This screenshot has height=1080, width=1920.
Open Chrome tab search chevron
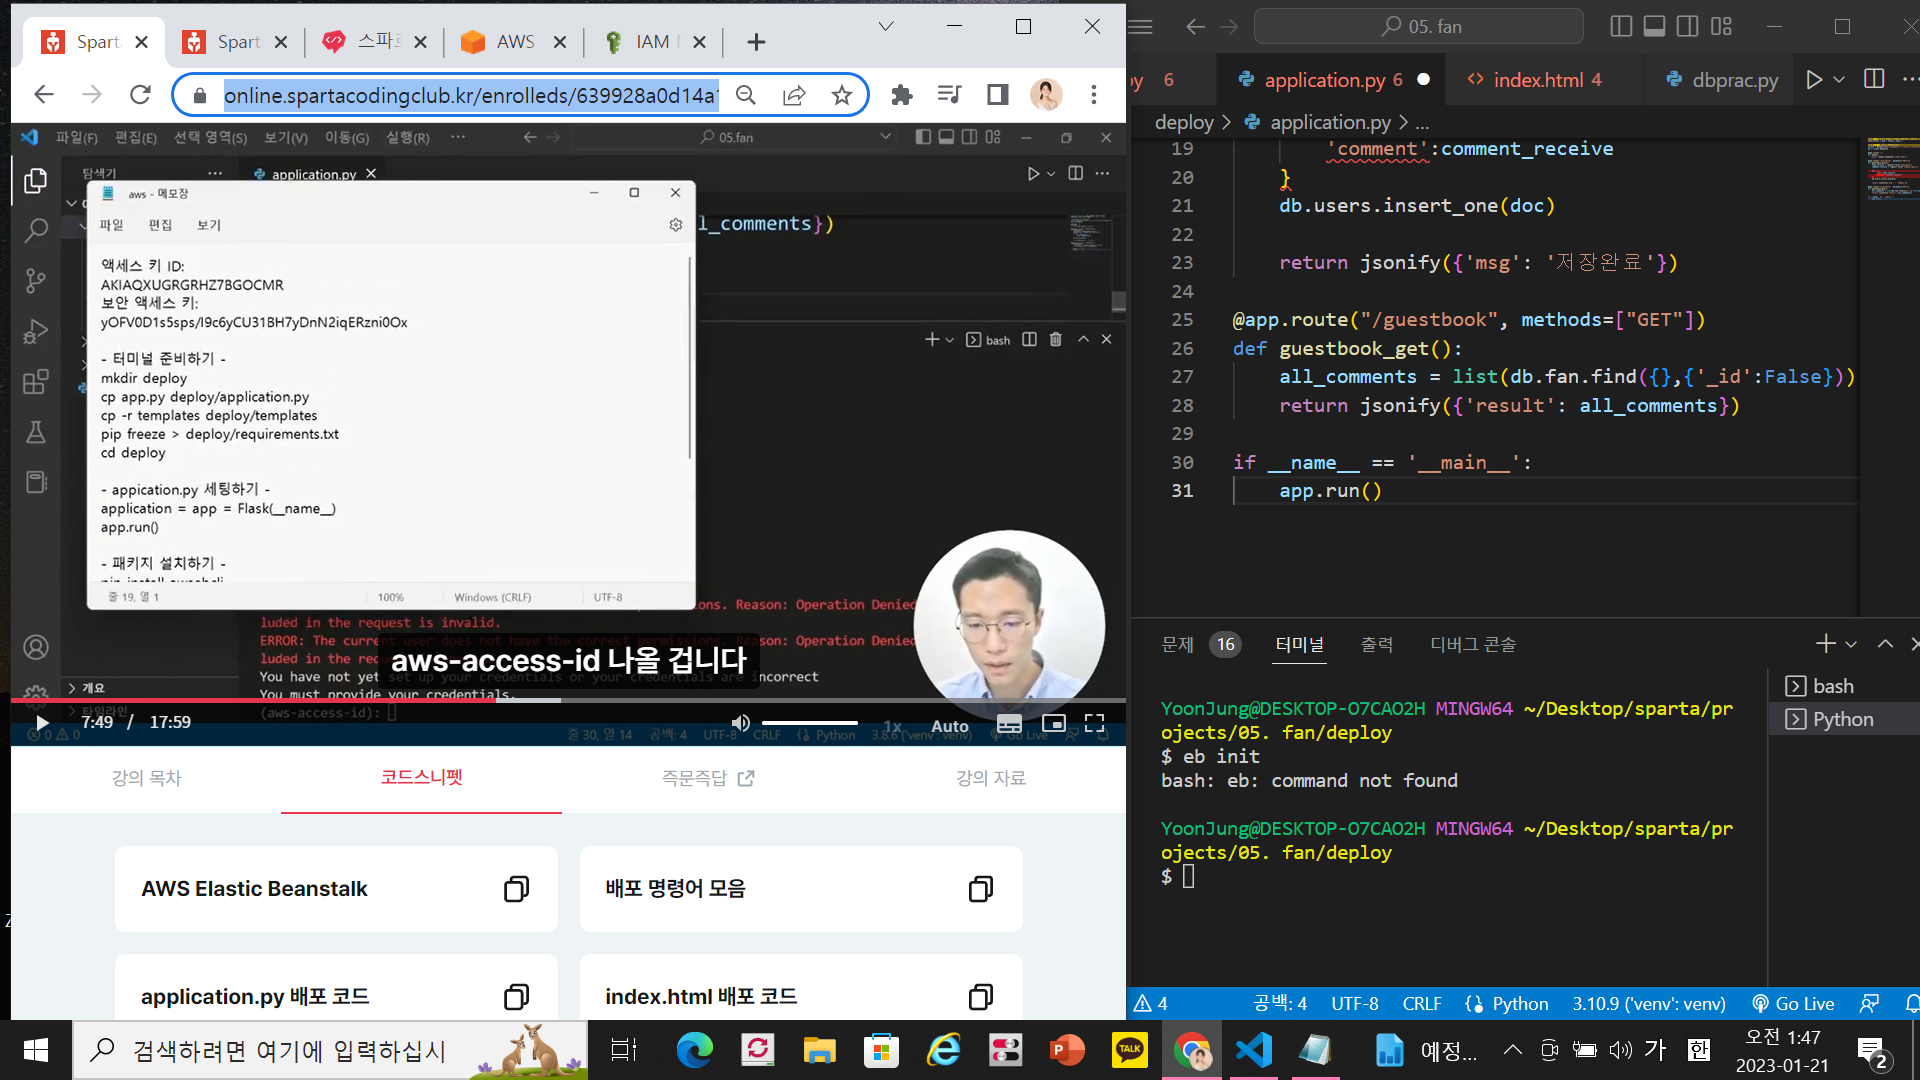point(886,27)
